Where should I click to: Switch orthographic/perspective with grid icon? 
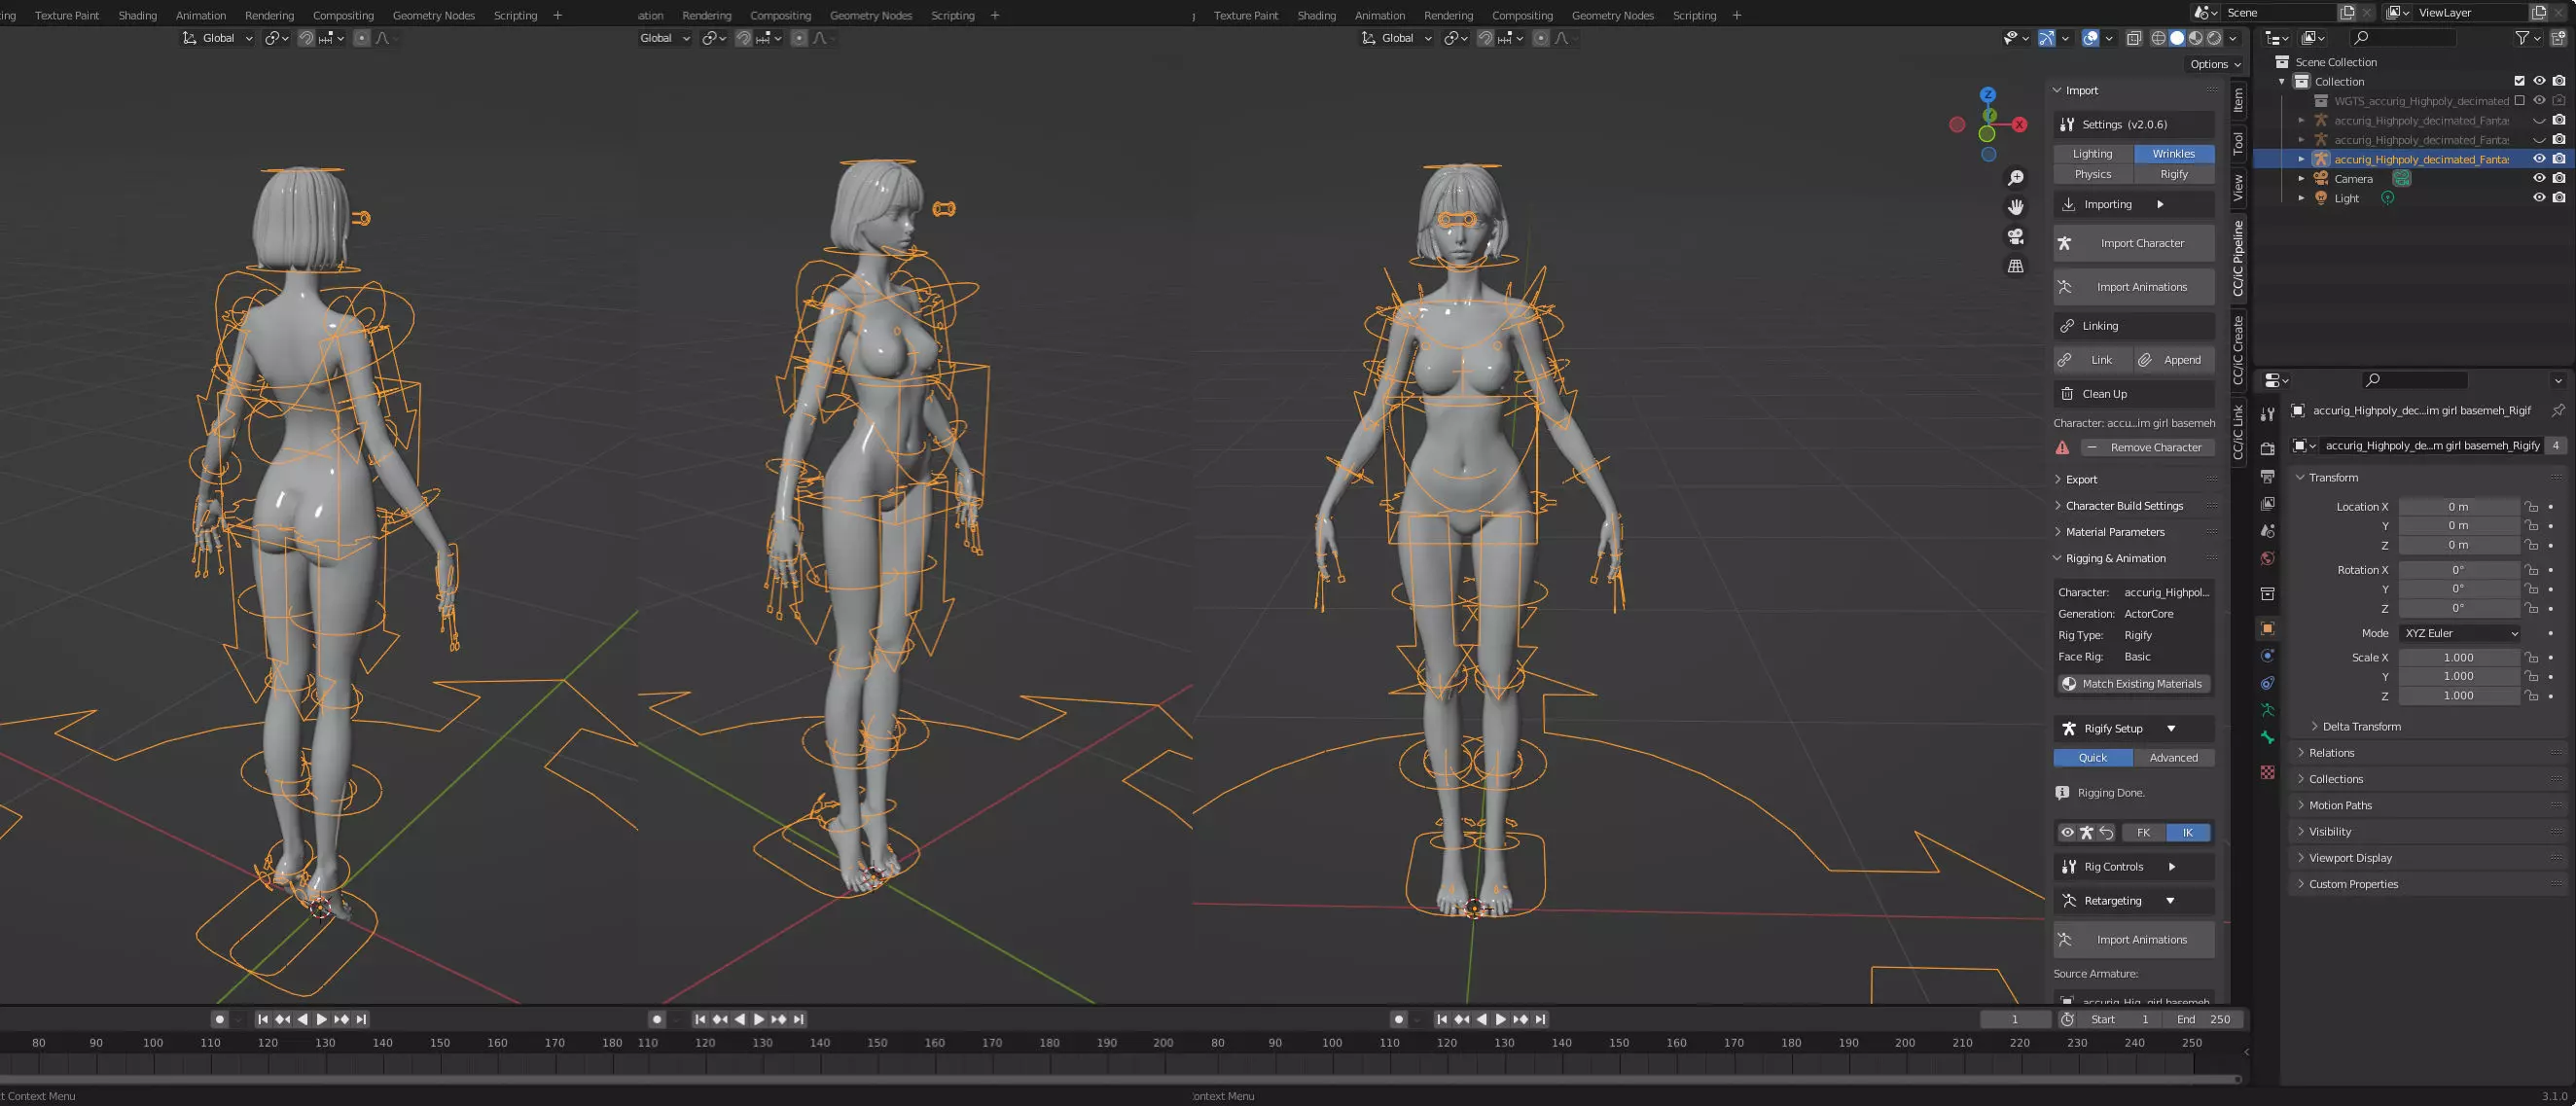2016,266
